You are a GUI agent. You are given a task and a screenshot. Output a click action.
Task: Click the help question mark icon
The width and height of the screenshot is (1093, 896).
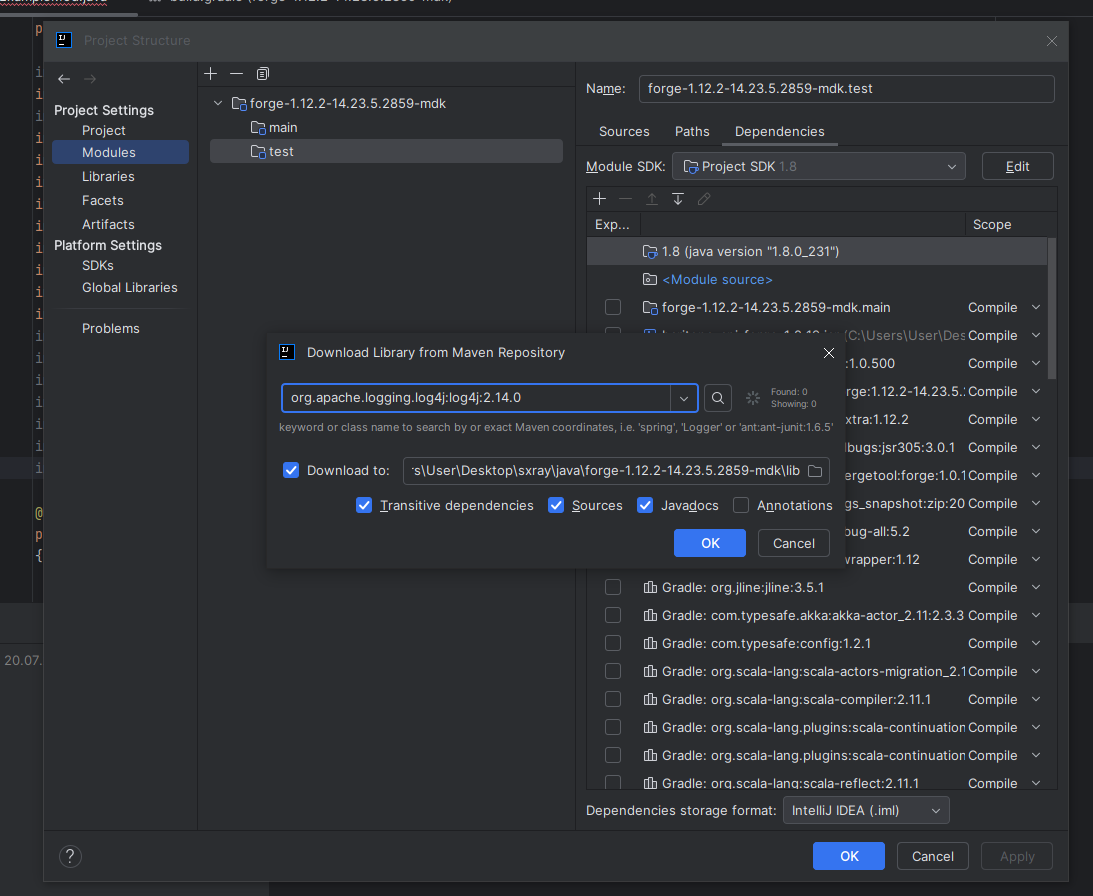point(70,856)
